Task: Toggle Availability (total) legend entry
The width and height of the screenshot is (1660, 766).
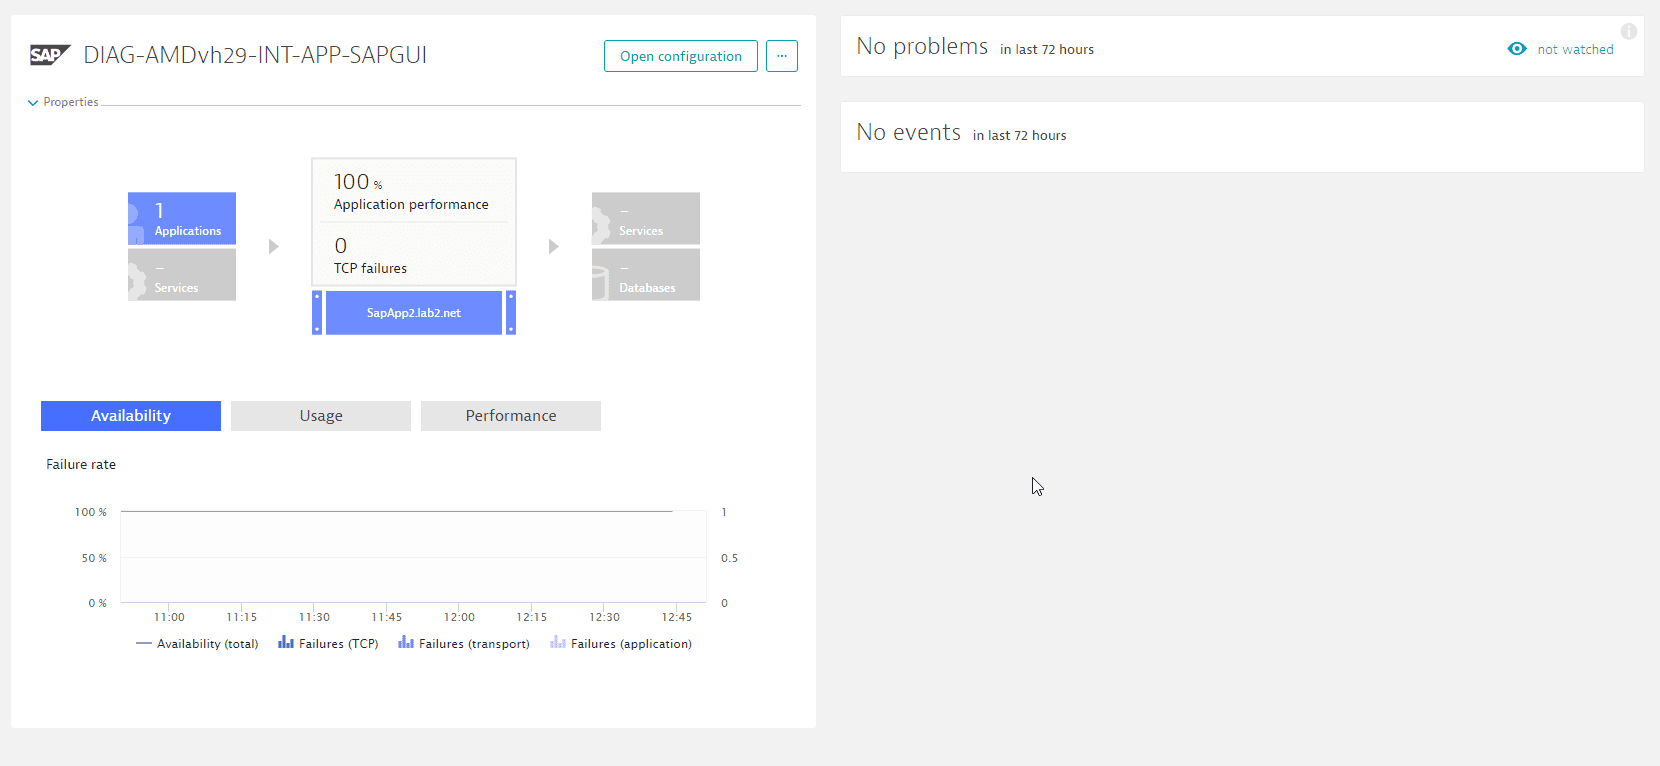Action: pos(197,644)
